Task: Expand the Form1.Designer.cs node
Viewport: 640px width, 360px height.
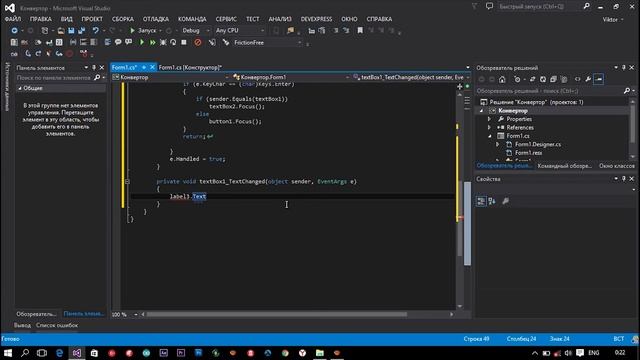Action: (498, 144)
